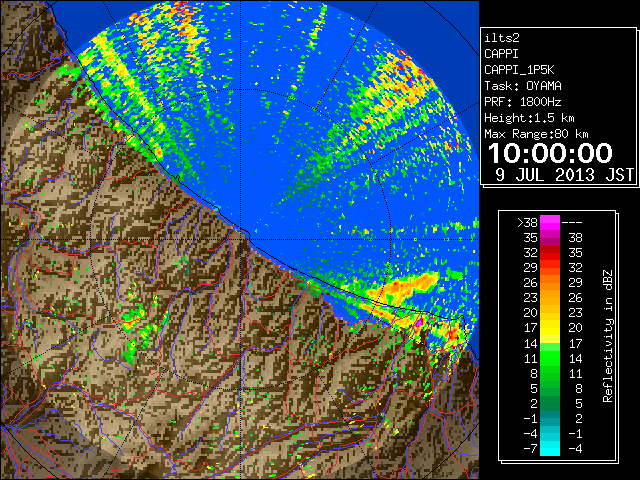This screenshot has width=640, height=480.
Task: Click the 'Height:1.5 km' text
Action: tap(529, 118)
